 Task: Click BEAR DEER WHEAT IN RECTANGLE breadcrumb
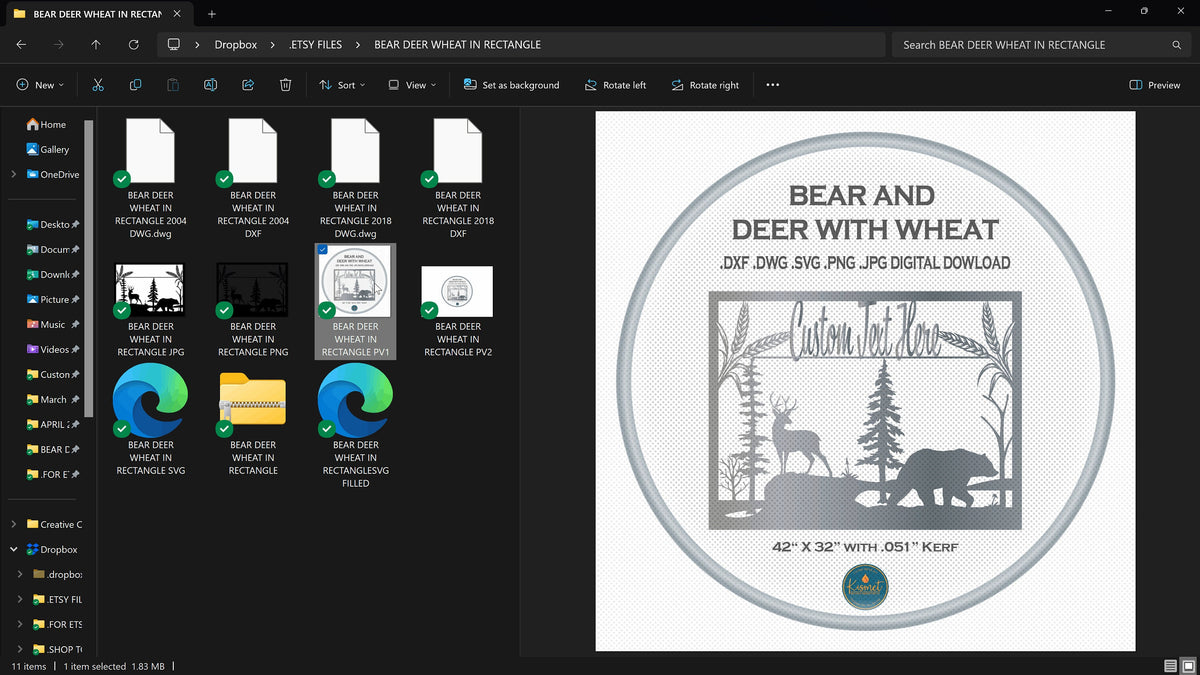coord(457,45)
